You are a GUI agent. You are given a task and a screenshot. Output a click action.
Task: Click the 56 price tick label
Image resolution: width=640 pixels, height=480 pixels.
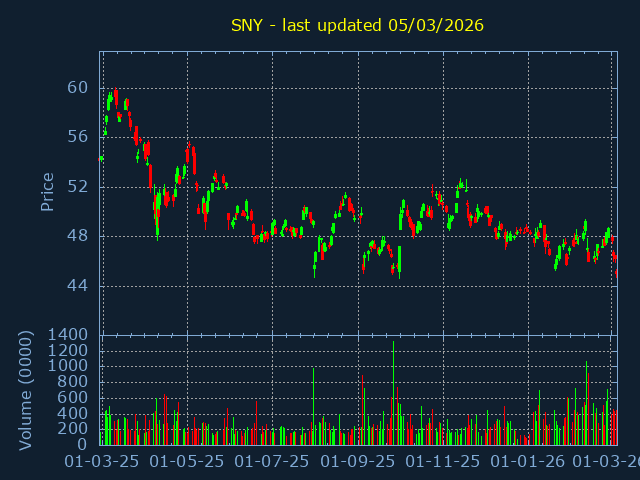pos(78,137)
